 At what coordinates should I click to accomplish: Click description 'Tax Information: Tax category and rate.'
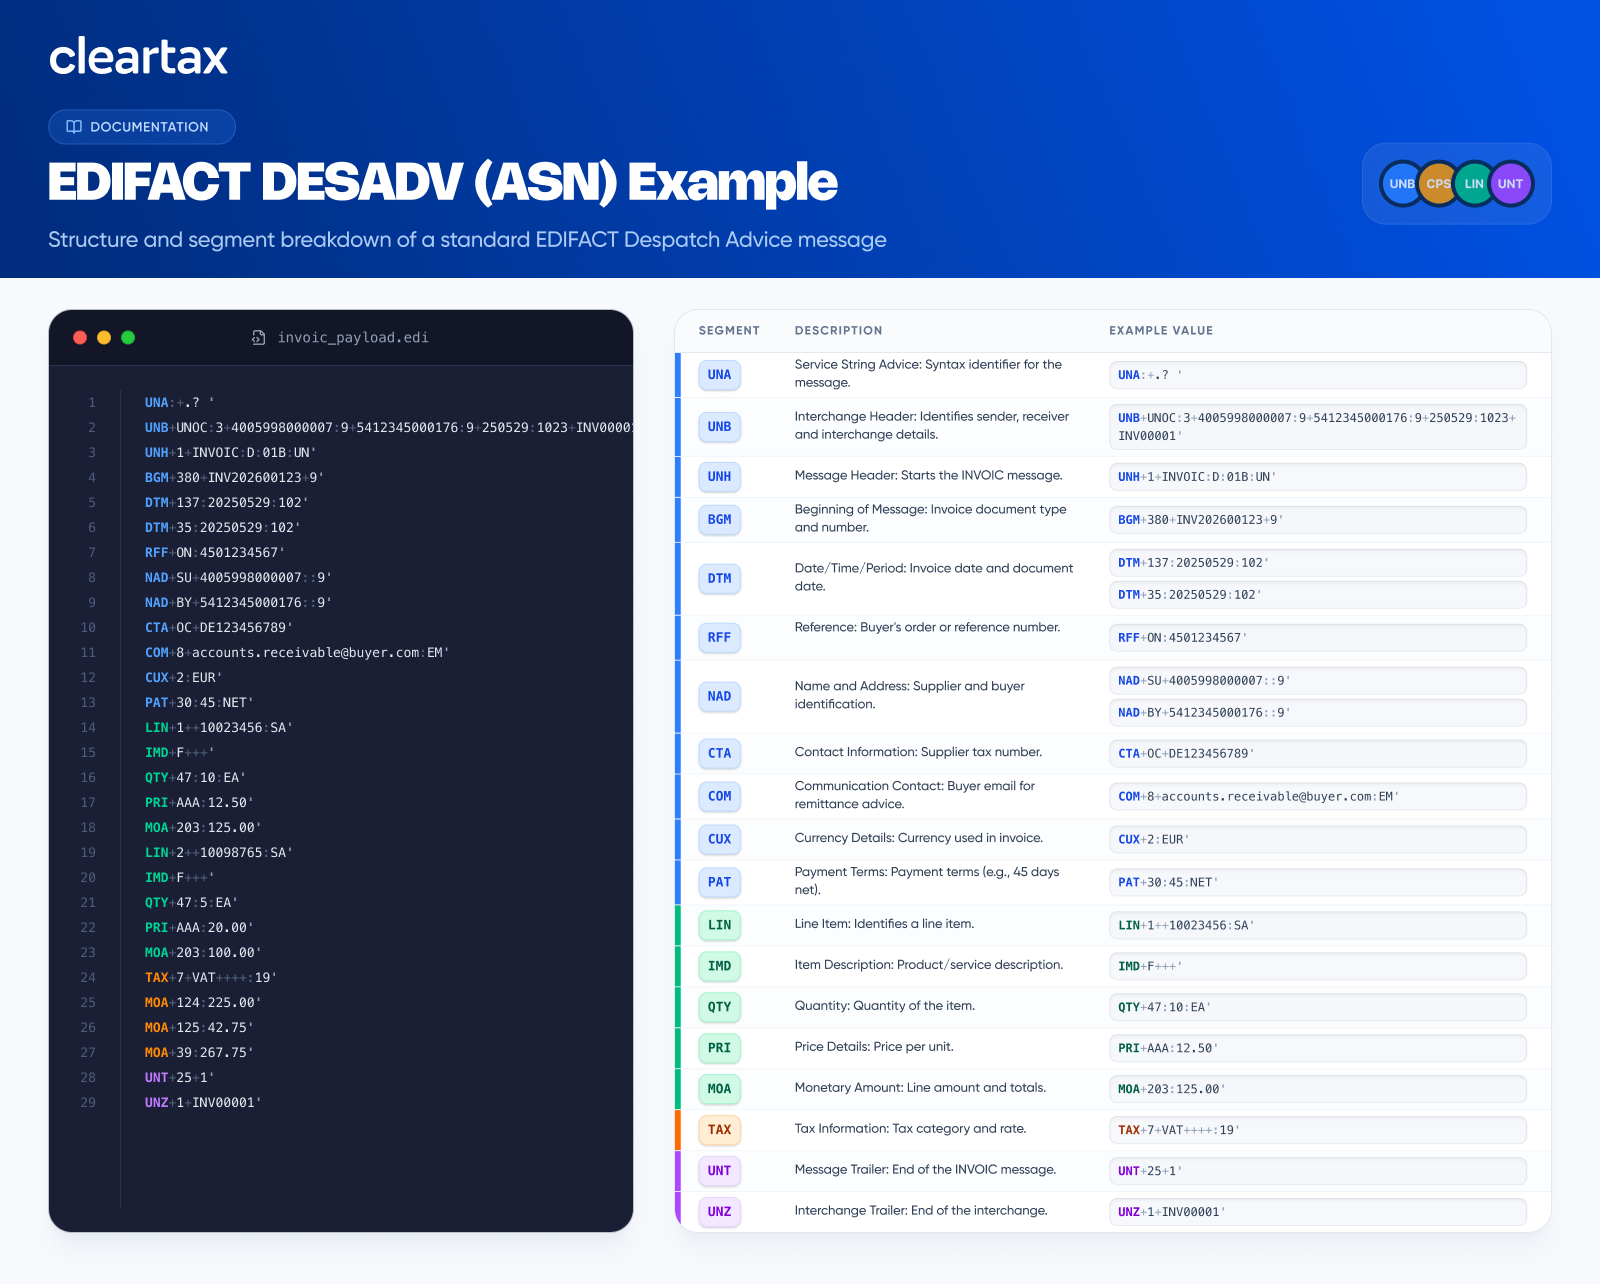pyautogui.click(x=910, y=1129)
